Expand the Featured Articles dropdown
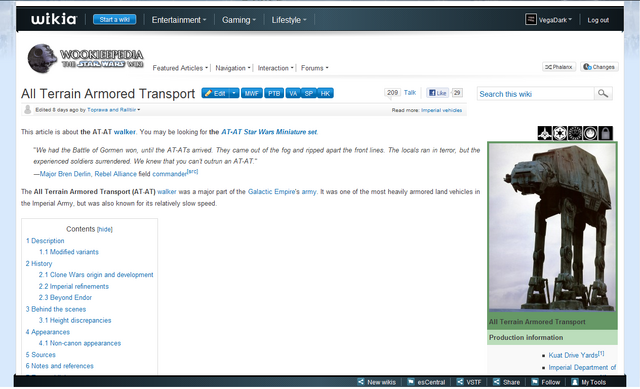 (x=180, y=68)
